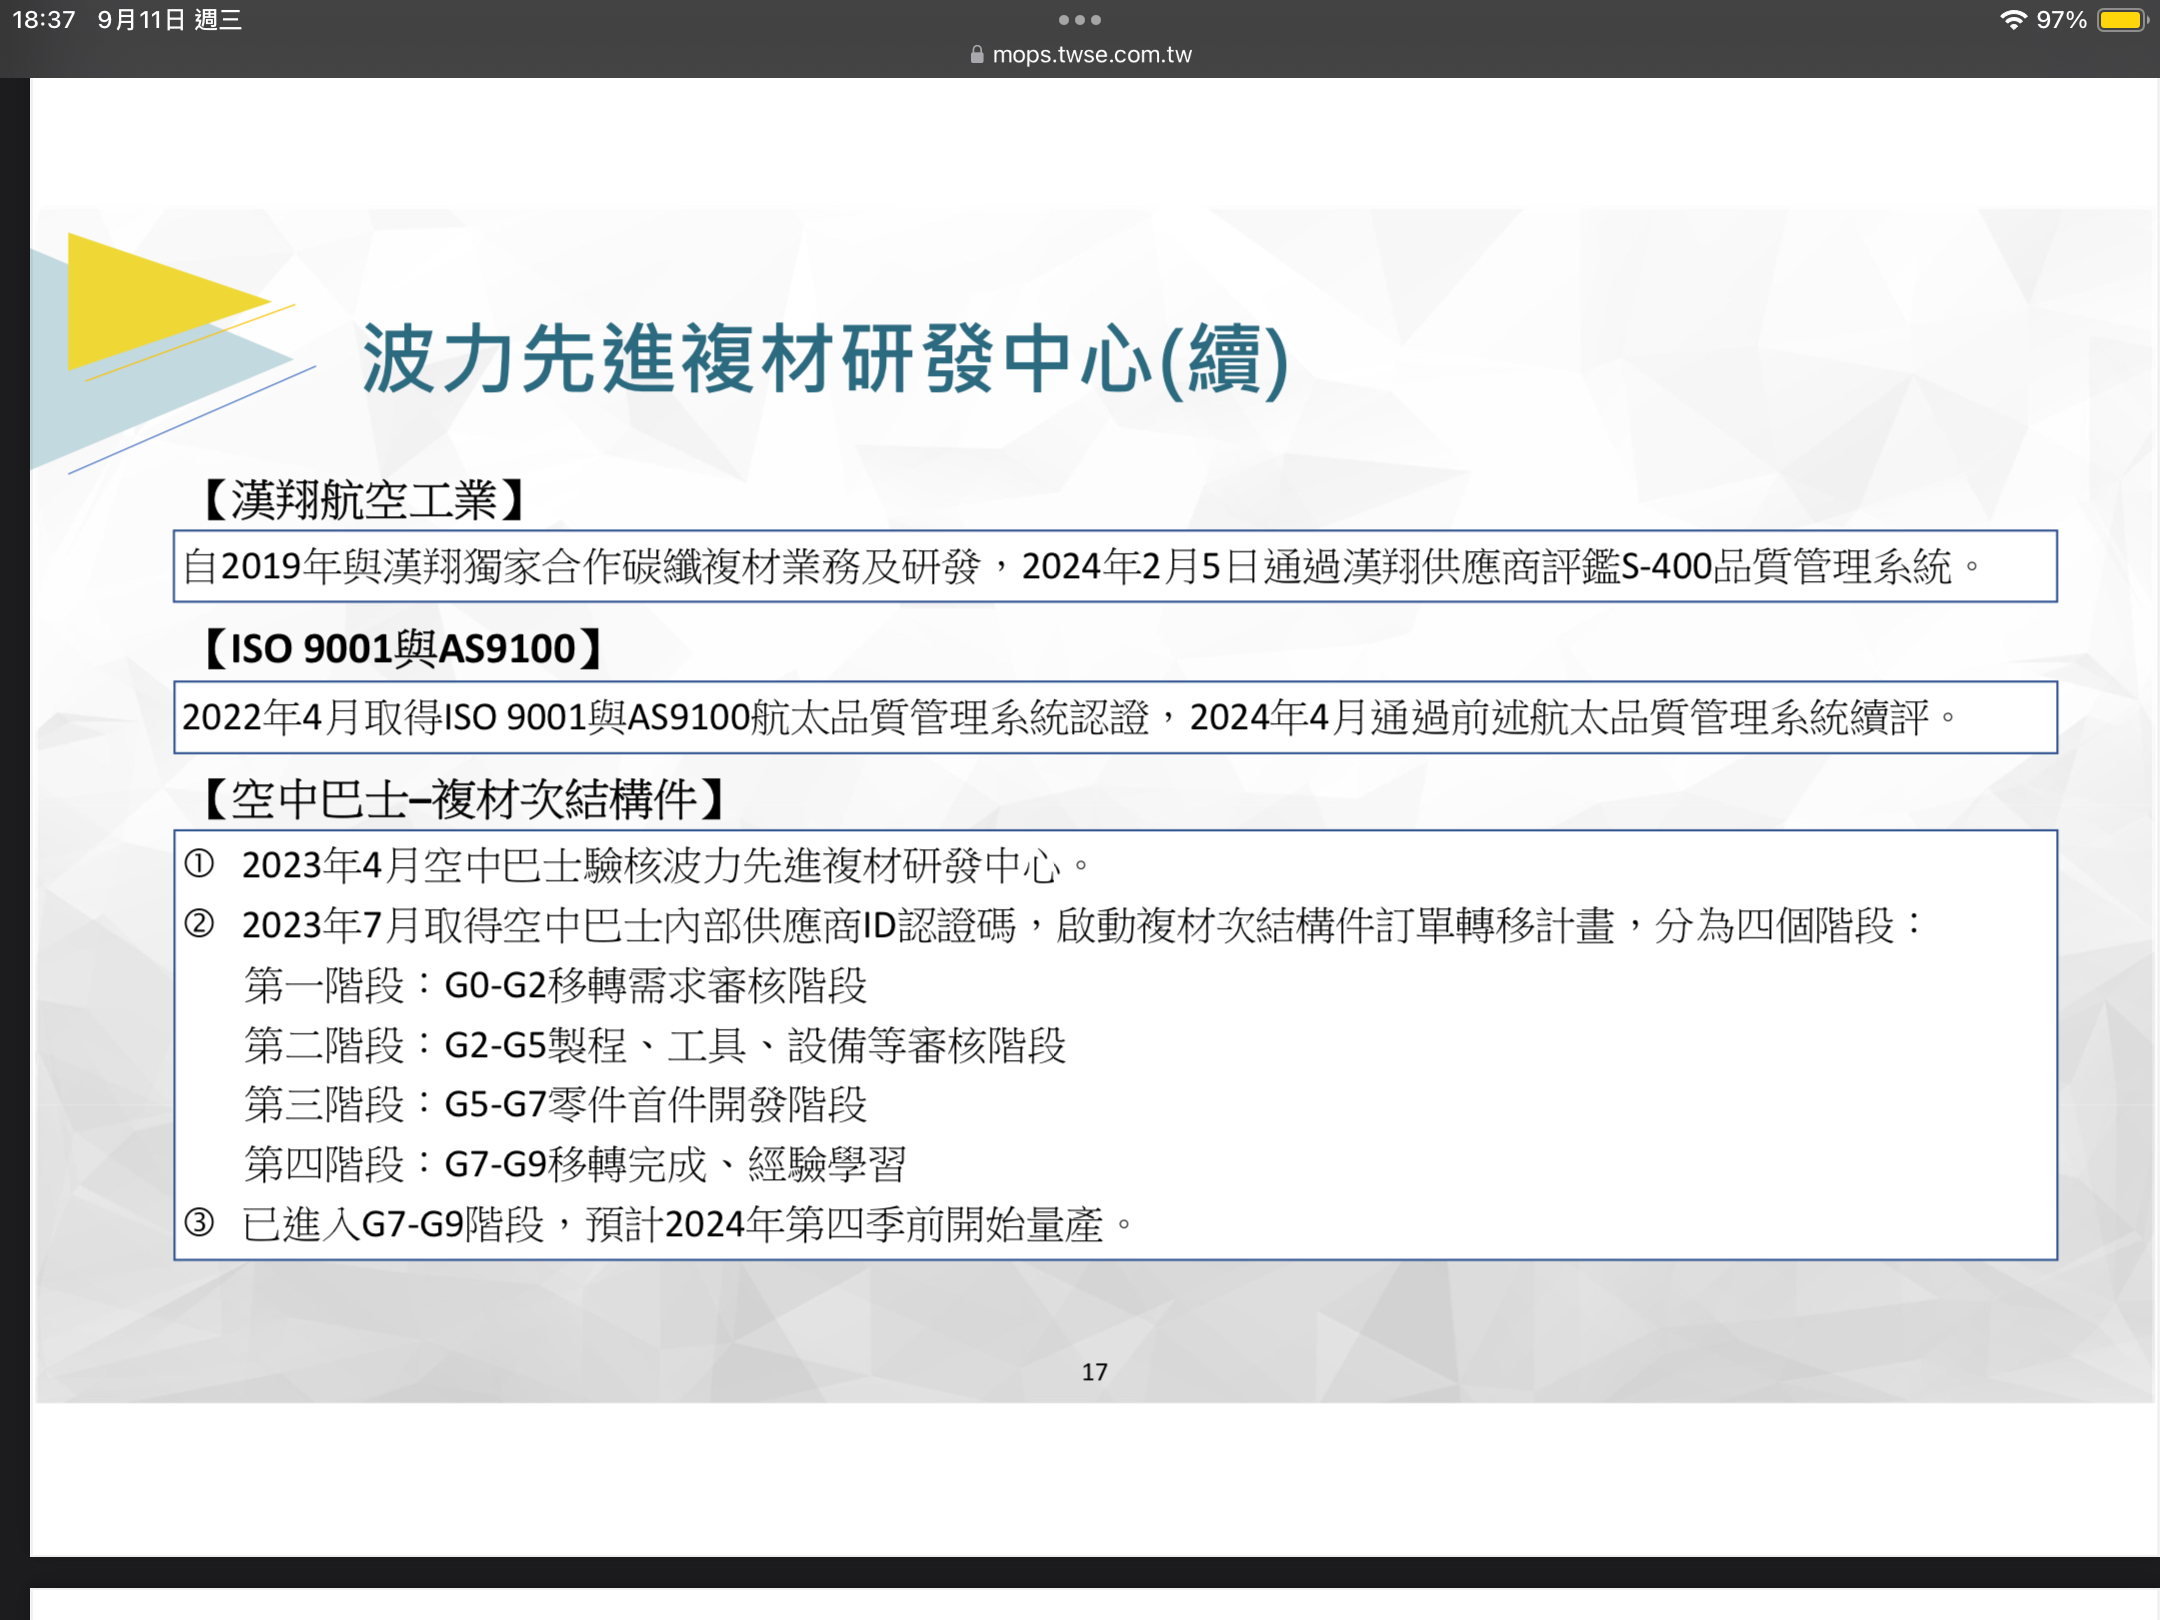The width and height of the screenshot is (2160, 1620).
Task: Tap the date 9月11日 週三
Action: coord(169,20)
